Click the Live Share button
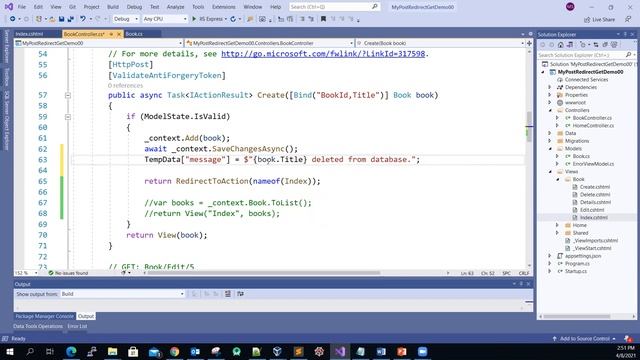The image size is (640, 360). pos(600,19)
